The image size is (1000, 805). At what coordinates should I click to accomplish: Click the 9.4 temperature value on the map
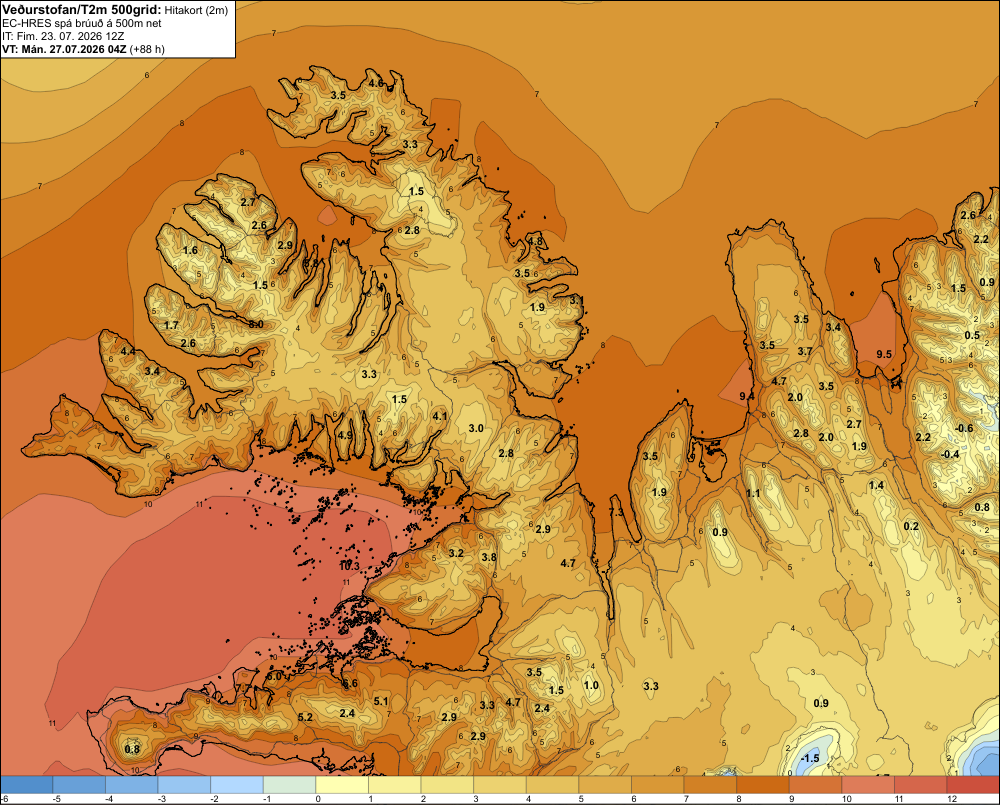tap(747, 397)
